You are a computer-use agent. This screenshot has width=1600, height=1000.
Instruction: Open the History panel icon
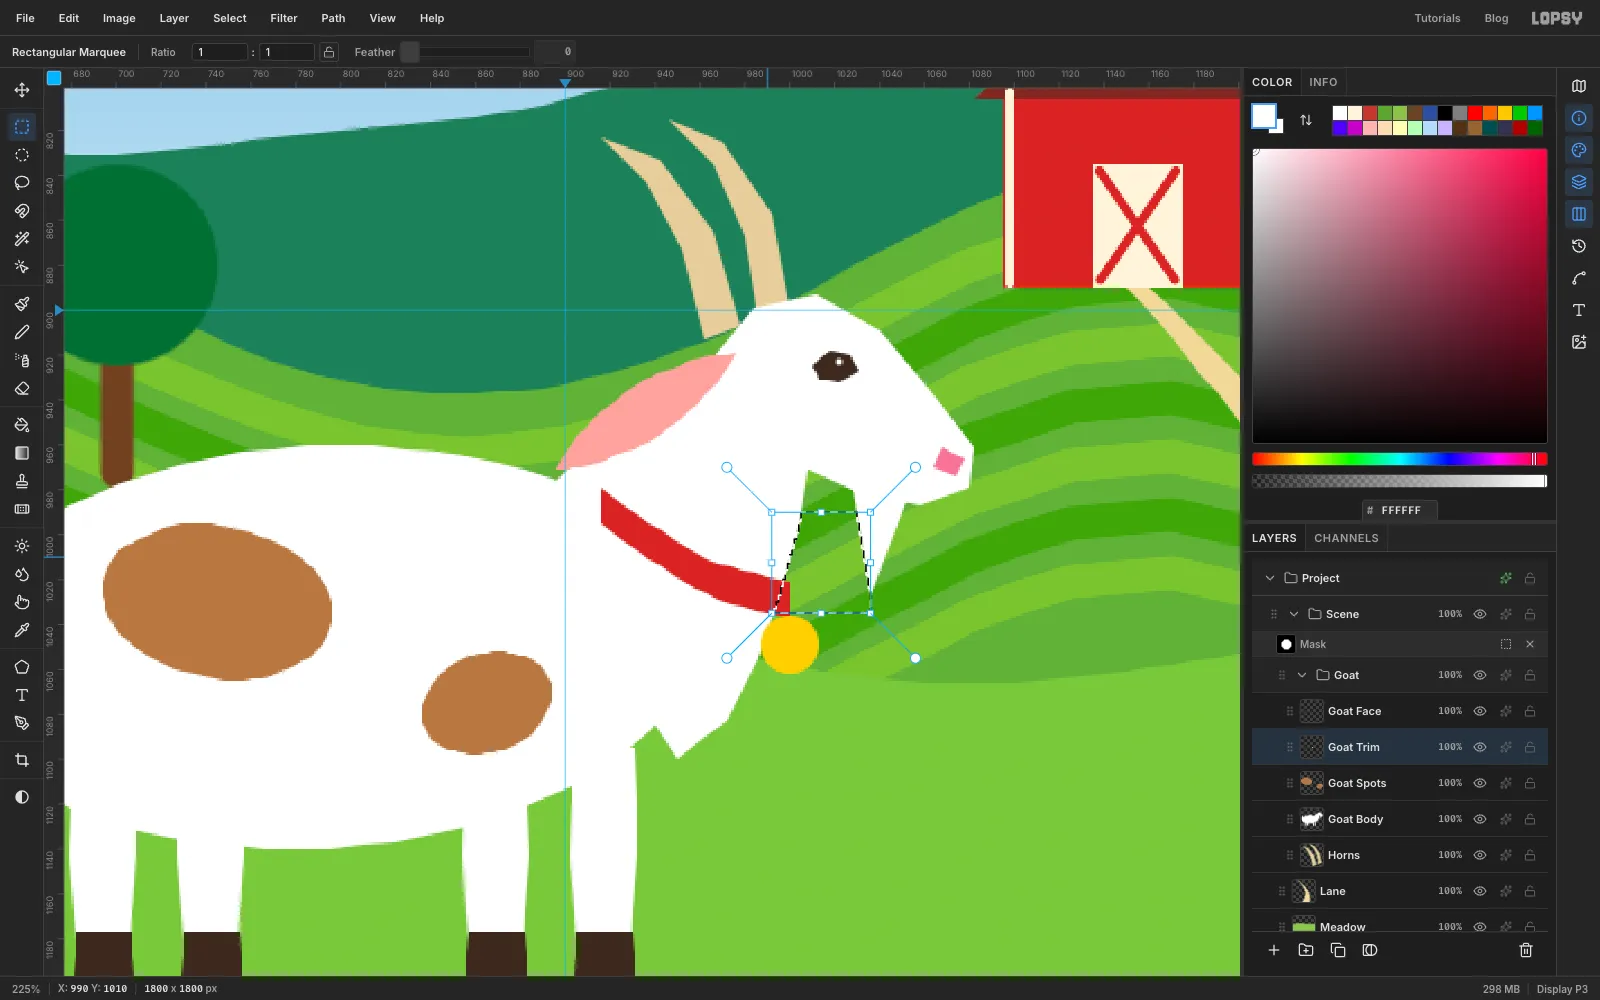click(1579, 246)
